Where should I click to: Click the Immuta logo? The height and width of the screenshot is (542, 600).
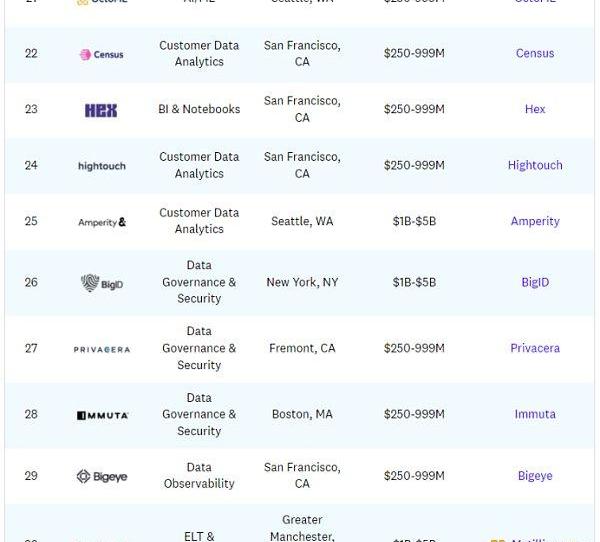point(102,415)
